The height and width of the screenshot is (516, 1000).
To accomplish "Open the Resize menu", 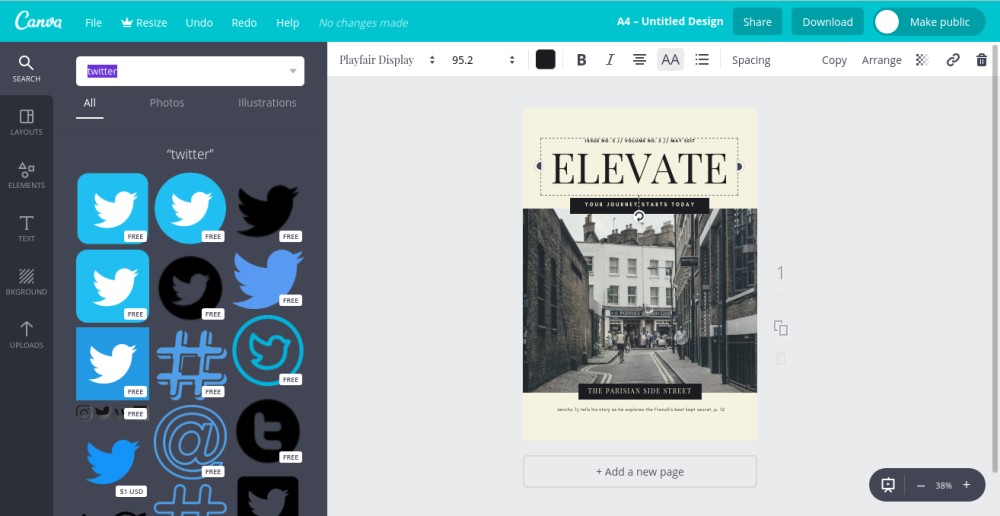I will pos(144,22).
